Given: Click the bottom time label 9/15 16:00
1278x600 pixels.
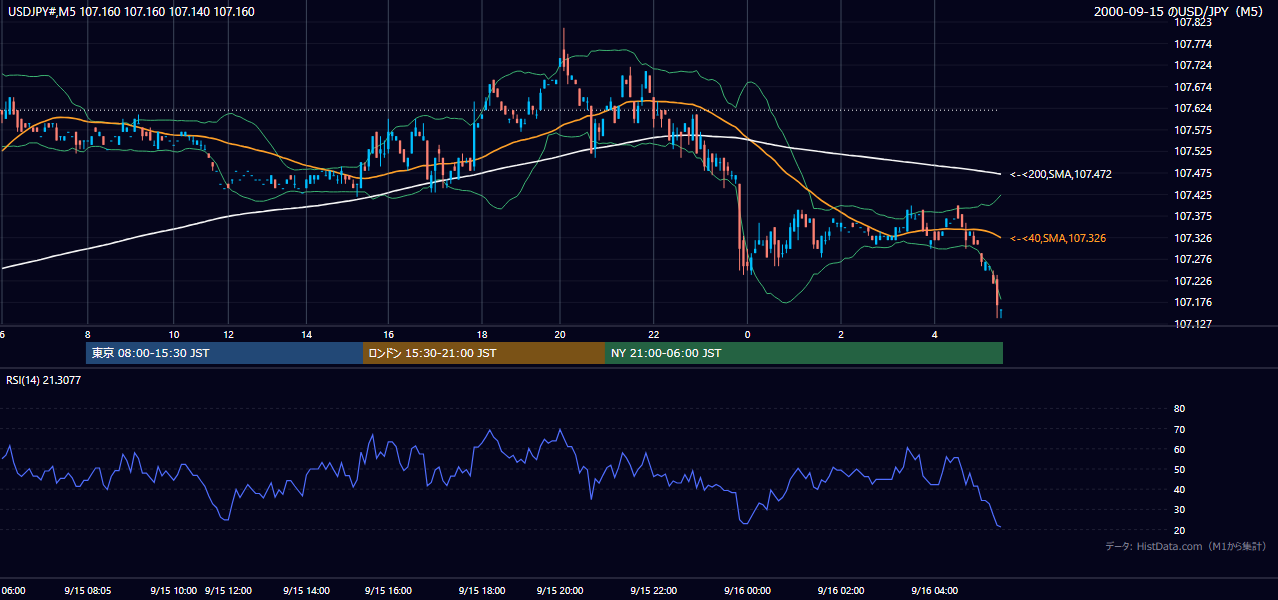Looking at the screenshot, I should point(388,591).
